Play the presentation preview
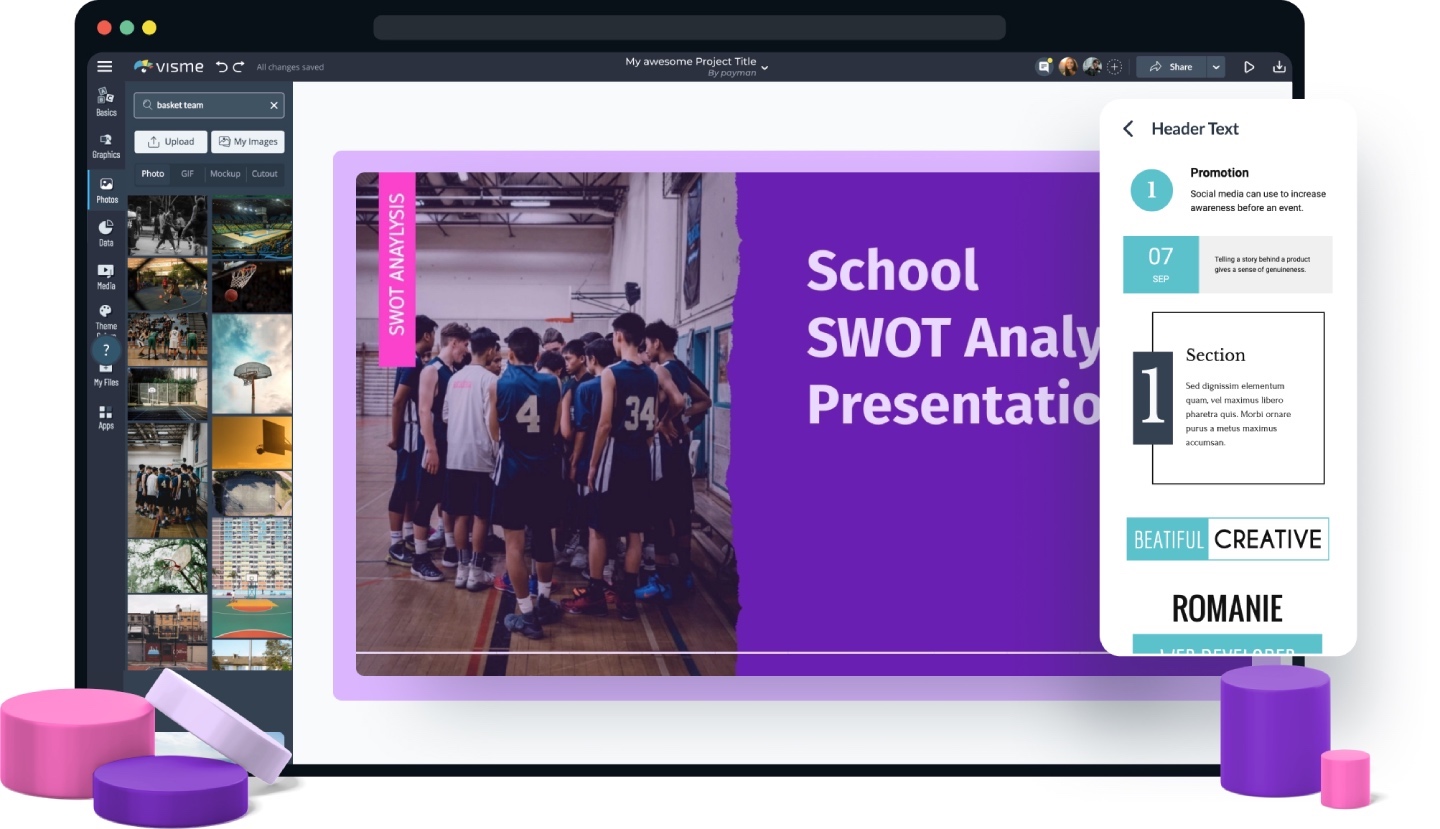Screen dimensions: 1440x829 point(1249,67)
